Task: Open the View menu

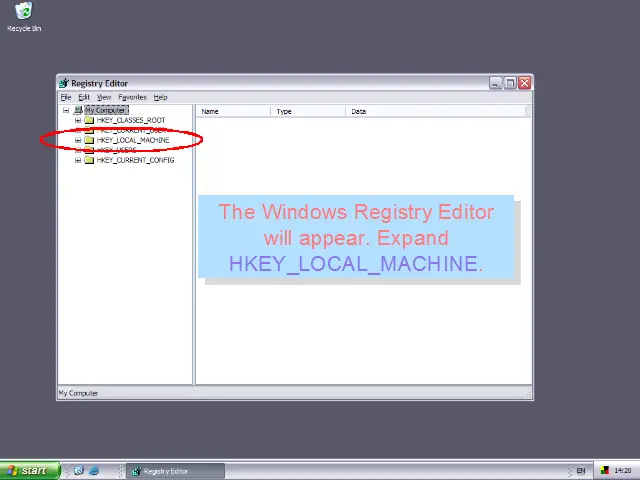Action: [104, 97]
